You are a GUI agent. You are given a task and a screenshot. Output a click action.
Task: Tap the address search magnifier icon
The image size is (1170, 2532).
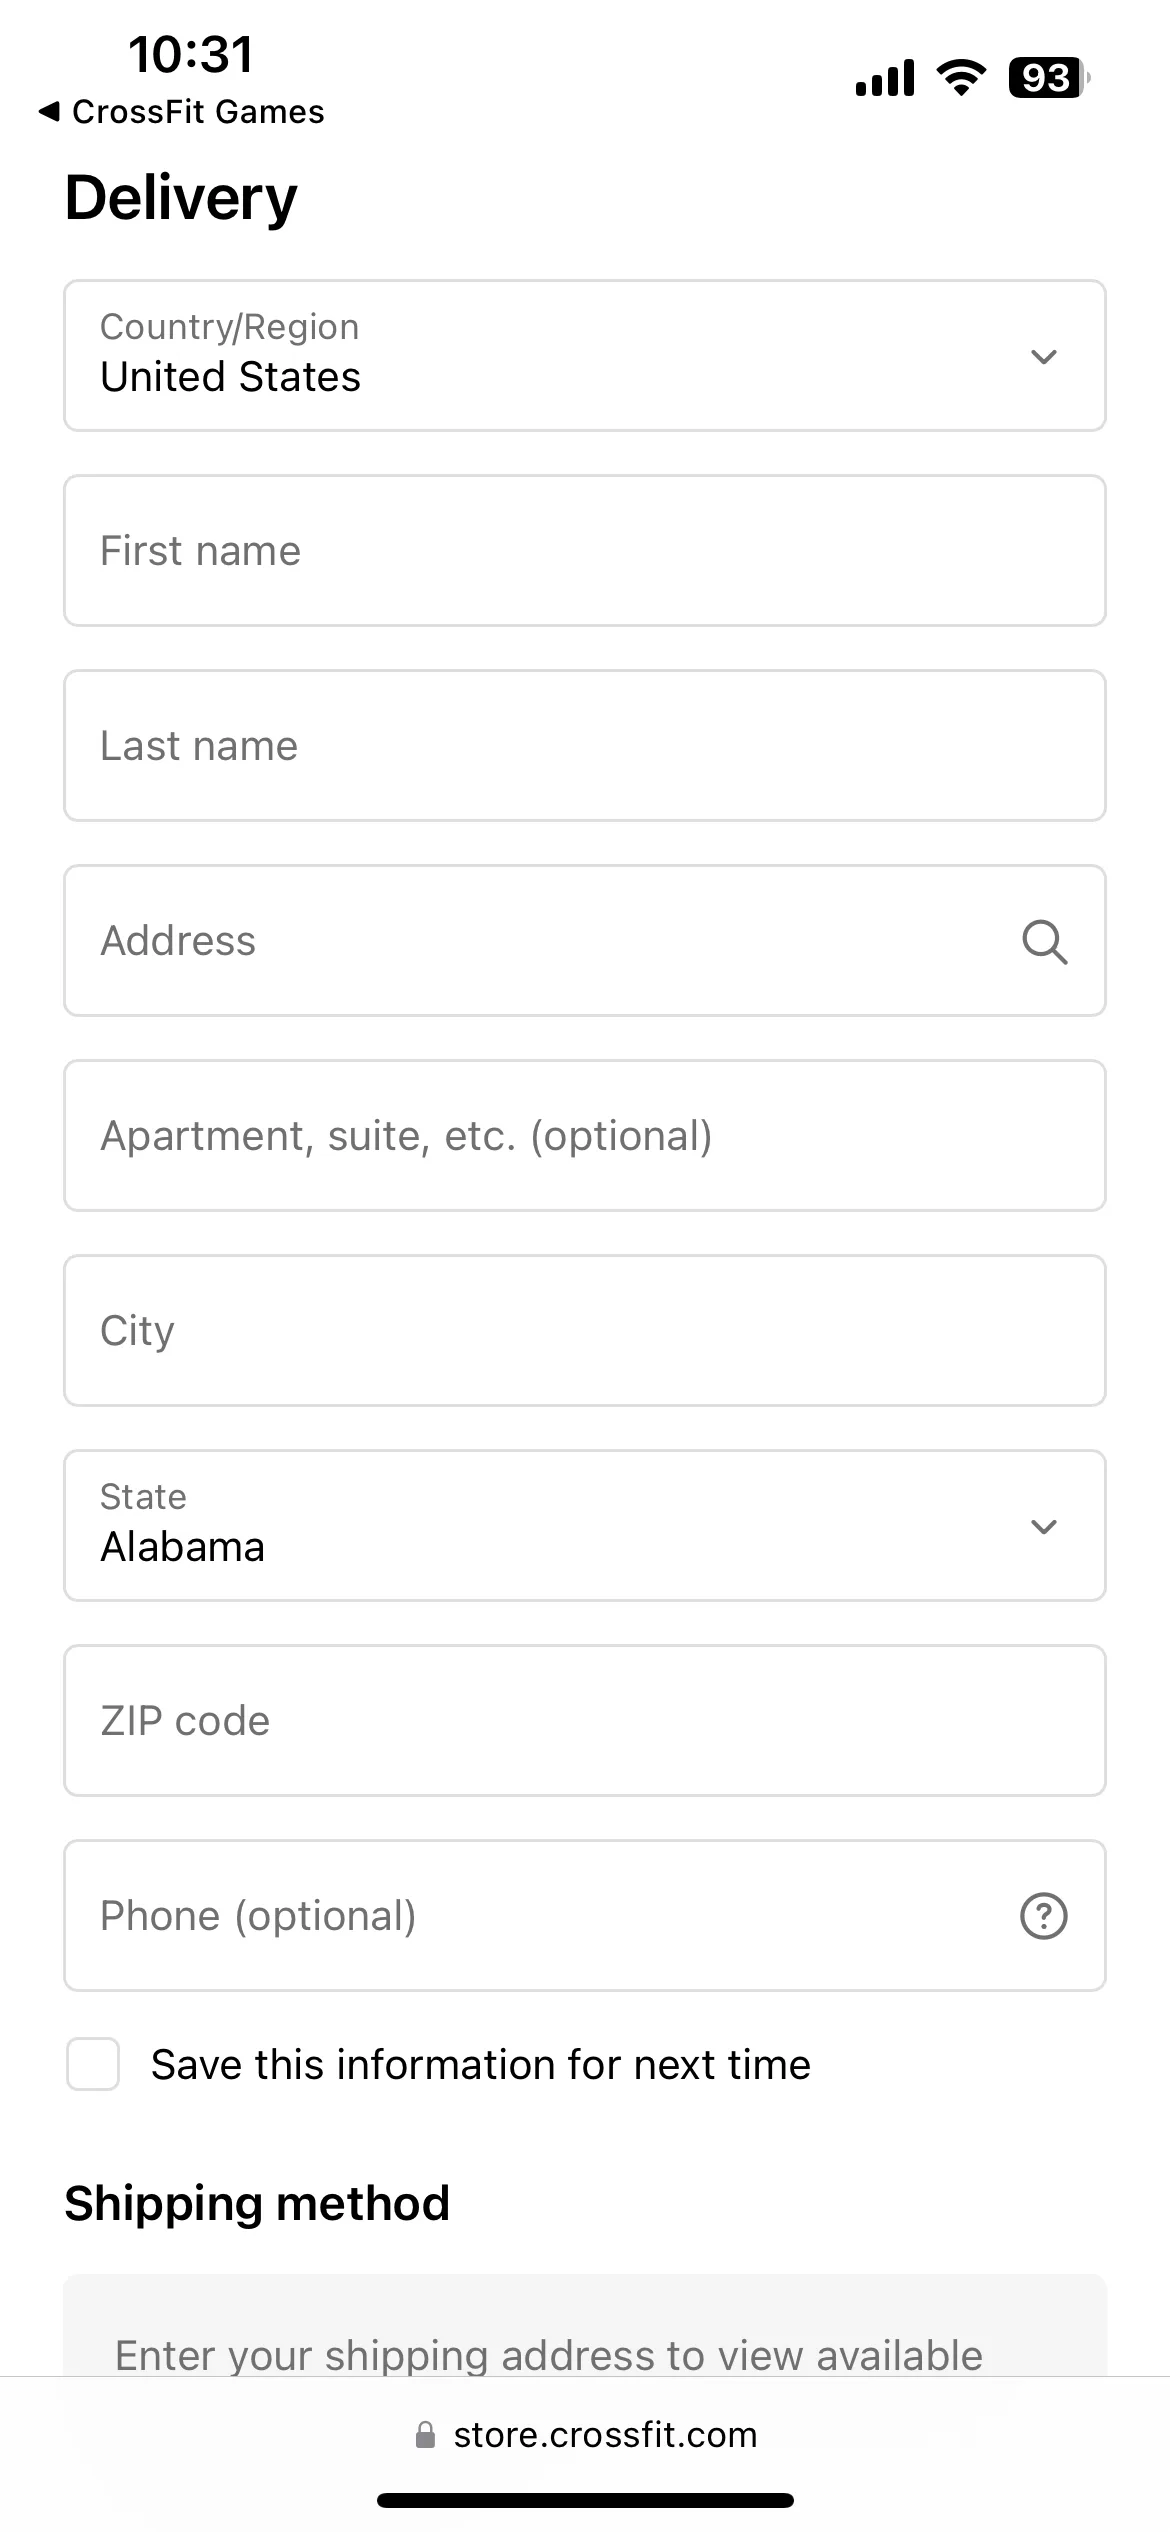[x=1044, y=942]
